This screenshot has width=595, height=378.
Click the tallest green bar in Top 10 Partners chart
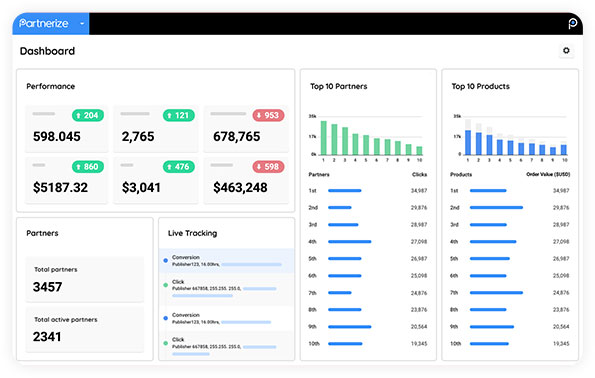(x=324, y=138)
